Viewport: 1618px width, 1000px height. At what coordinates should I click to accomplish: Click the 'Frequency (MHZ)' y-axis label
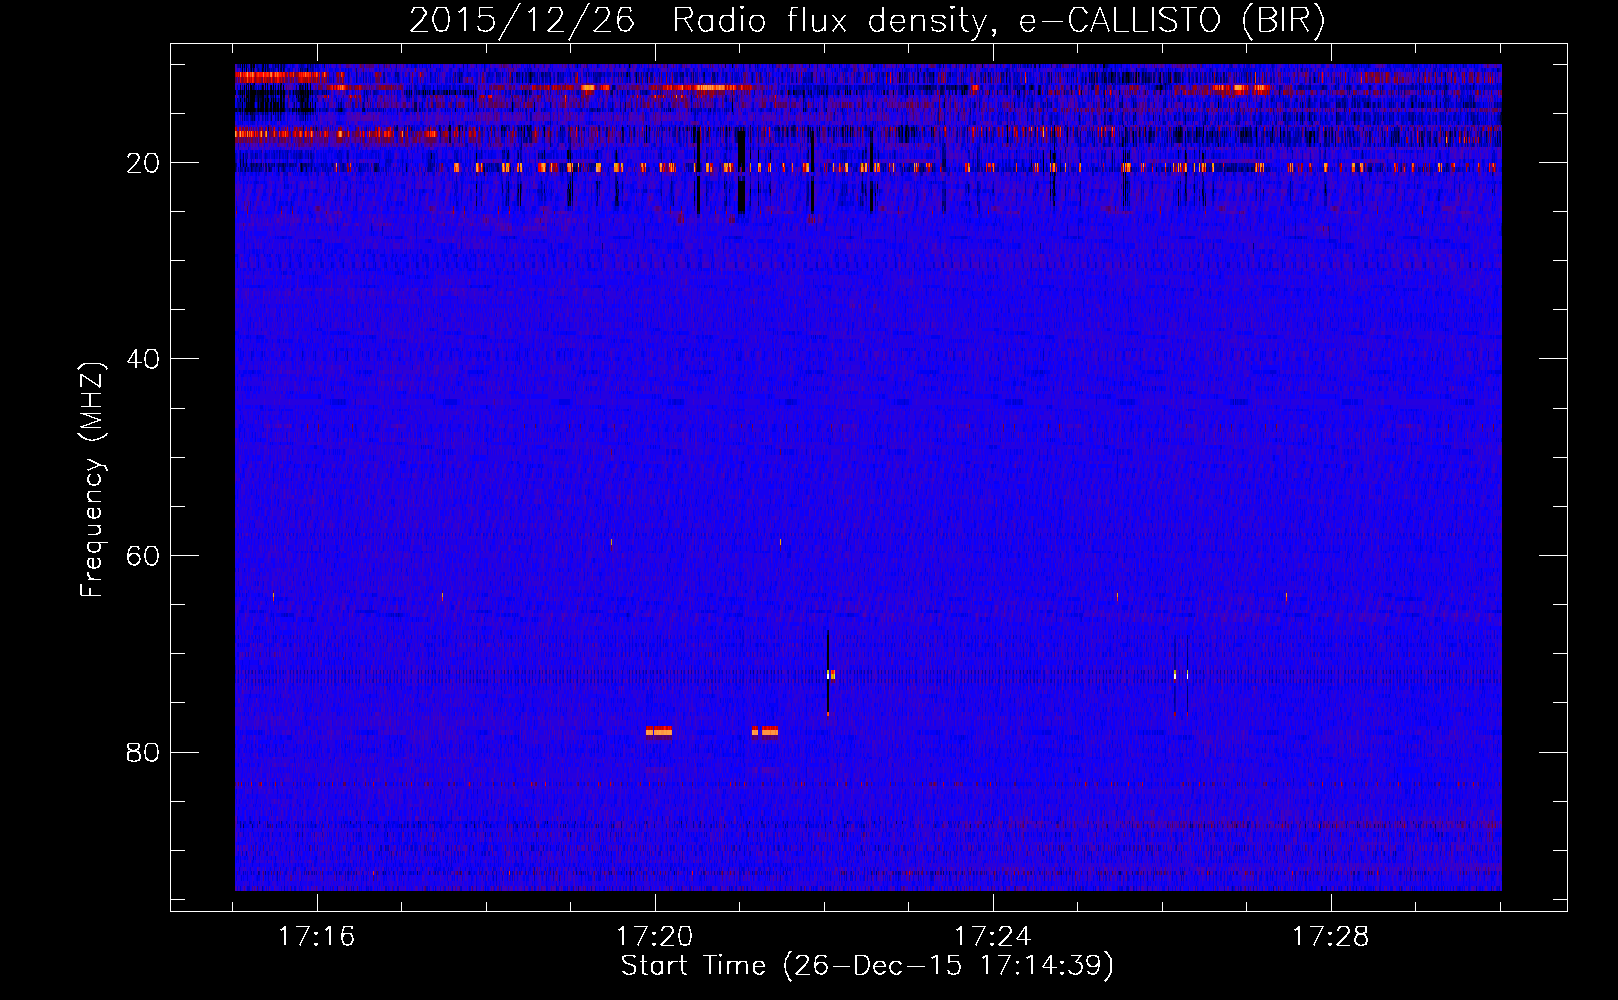click(x=92, y=480)
